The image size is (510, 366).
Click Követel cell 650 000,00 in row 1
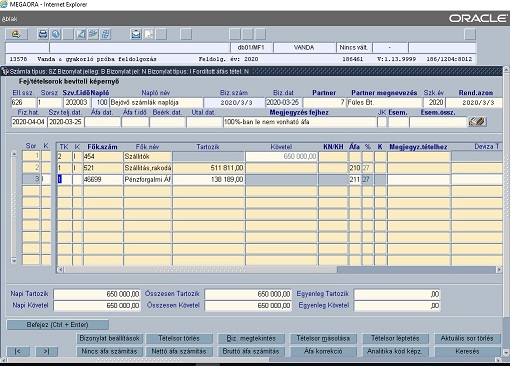pos(281,156)
